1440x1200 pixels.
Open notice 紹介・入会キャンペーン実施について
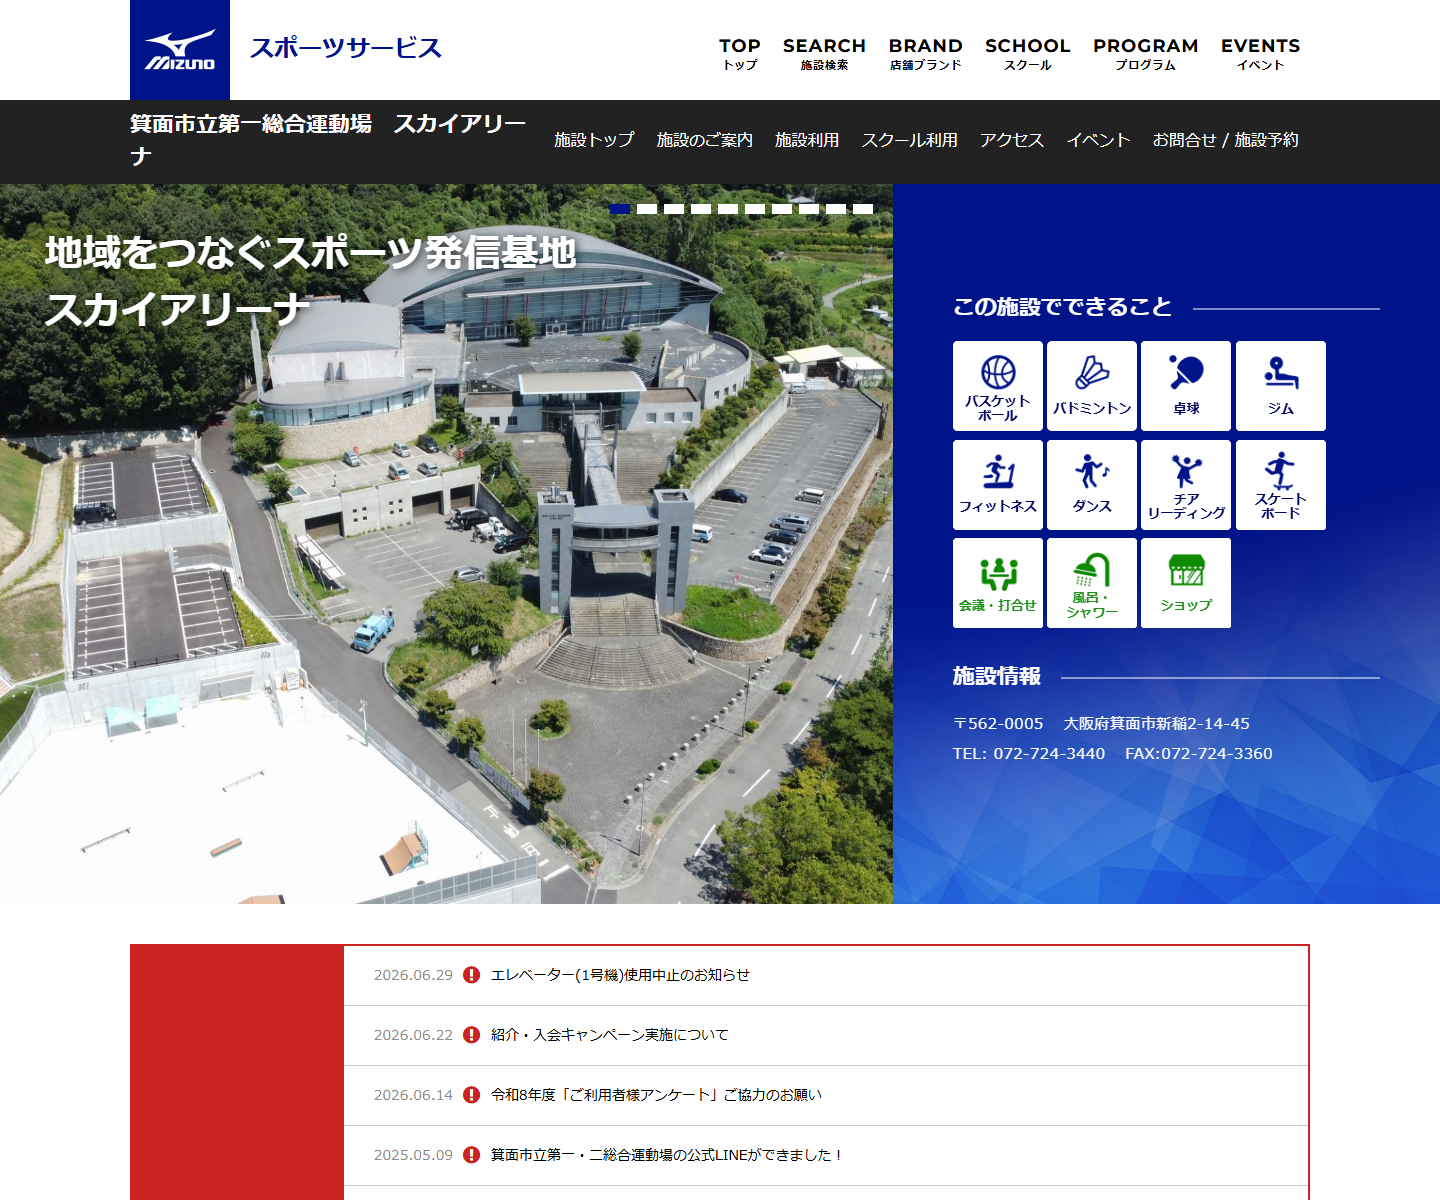click(610, 1035)
